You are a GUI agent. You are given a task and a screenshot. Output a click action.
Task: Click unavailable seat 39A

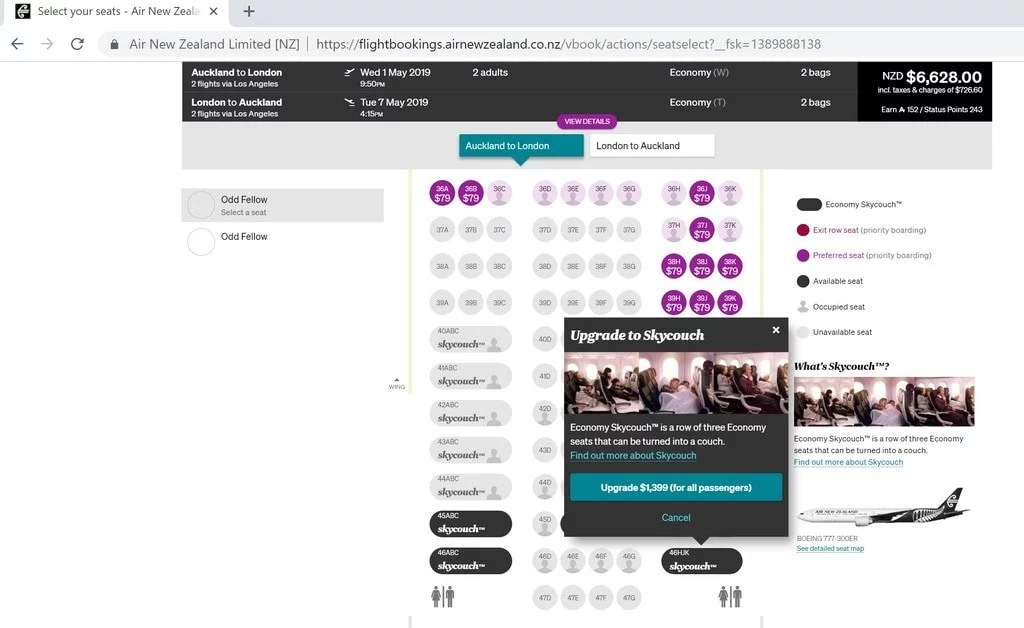442,303
